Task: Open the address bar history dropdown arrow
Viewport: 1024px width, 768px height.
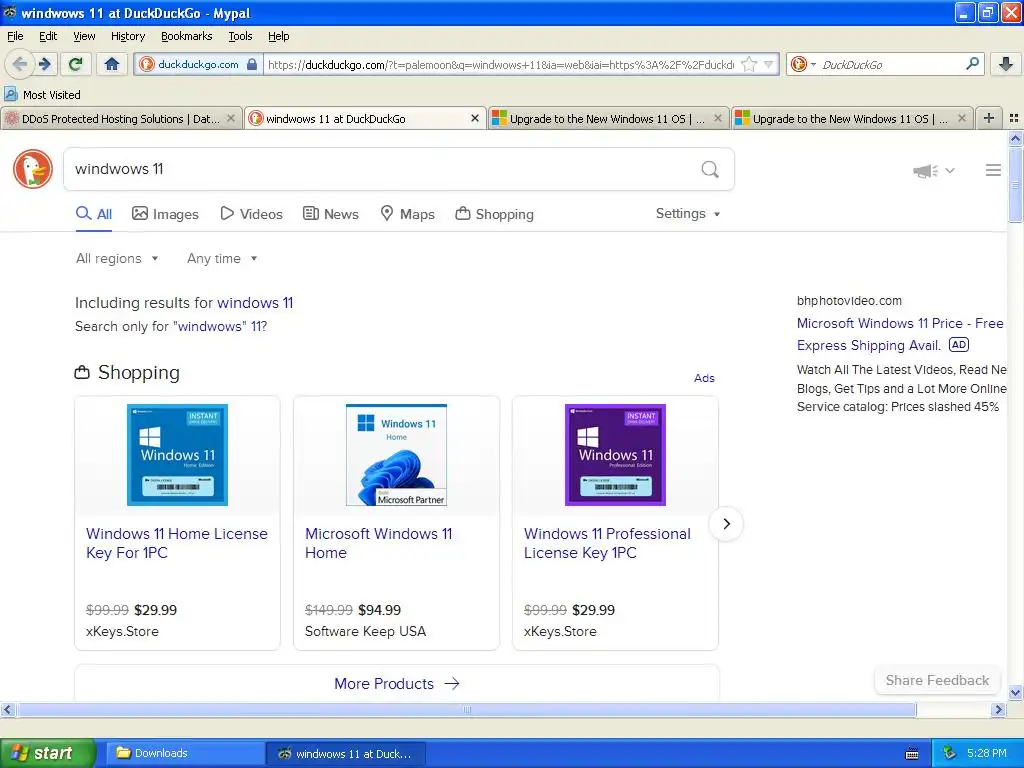Action: 769,64
